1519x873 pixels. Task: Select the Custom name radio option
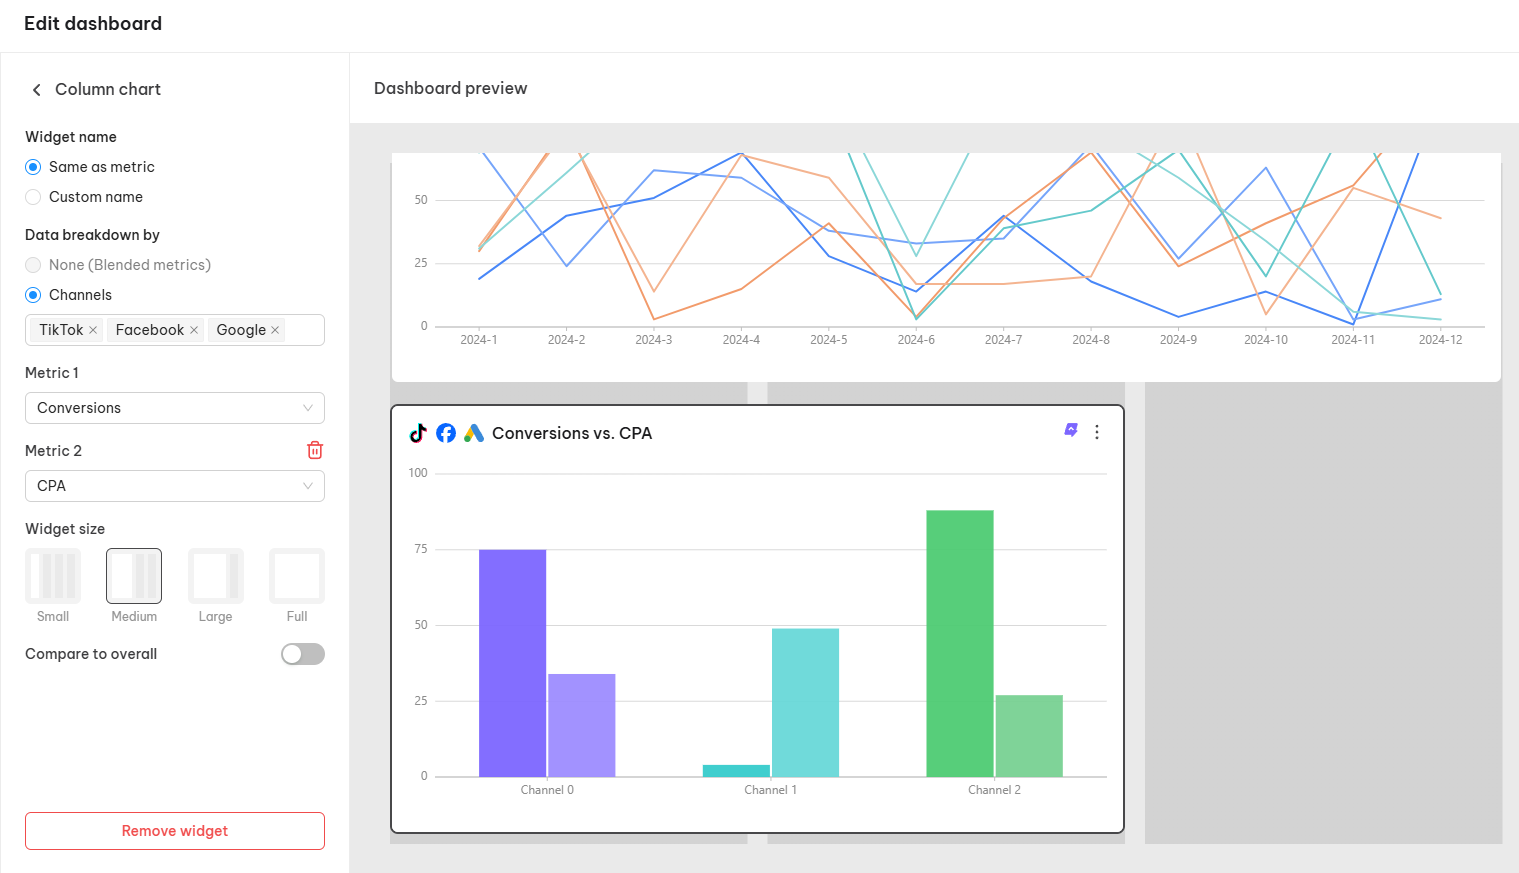tap(33, 197)
